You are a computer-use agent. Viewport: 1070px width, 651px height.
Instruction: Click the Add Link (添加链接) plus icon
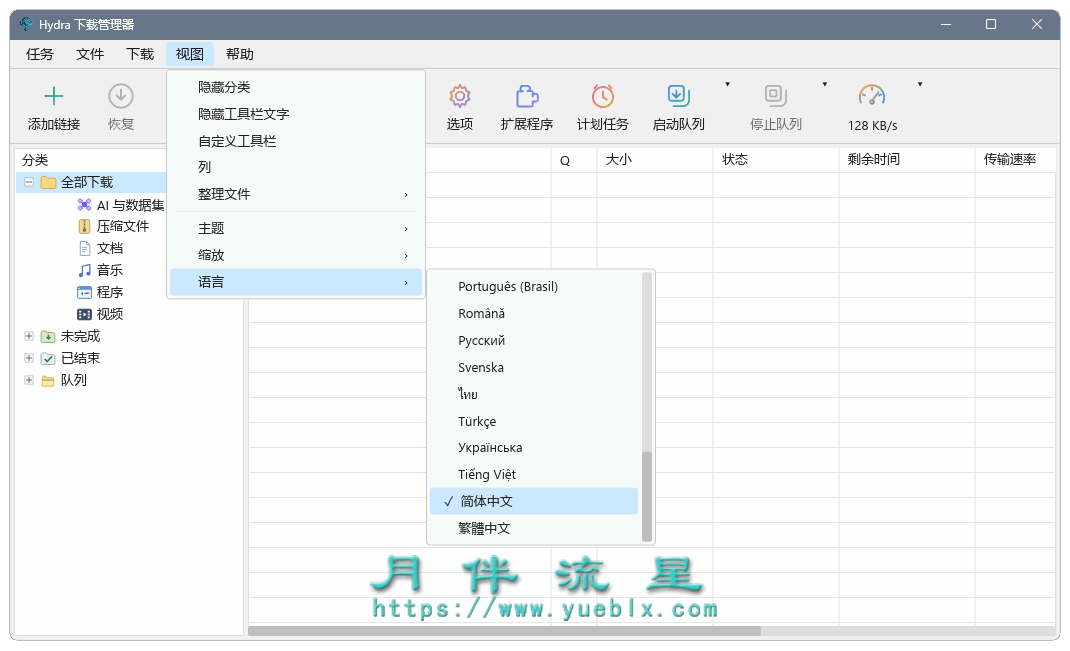tap(53, 96)
